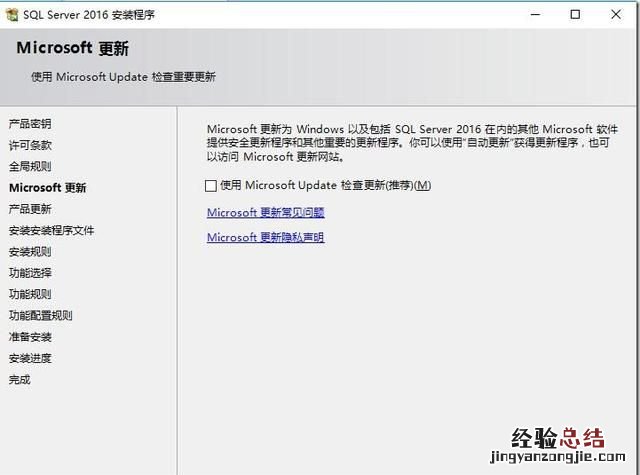Click the 使用 Microsoft Update 检查重要更新 subtitle

(123, 77)
